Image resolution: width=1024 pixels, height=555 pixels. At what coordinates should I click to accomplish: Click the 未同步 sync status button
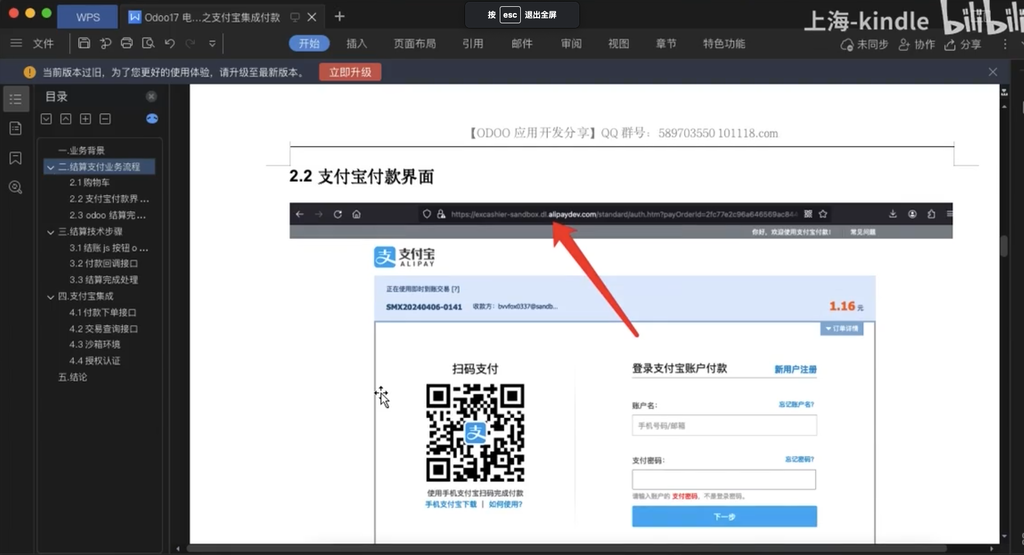coord(864,44)
